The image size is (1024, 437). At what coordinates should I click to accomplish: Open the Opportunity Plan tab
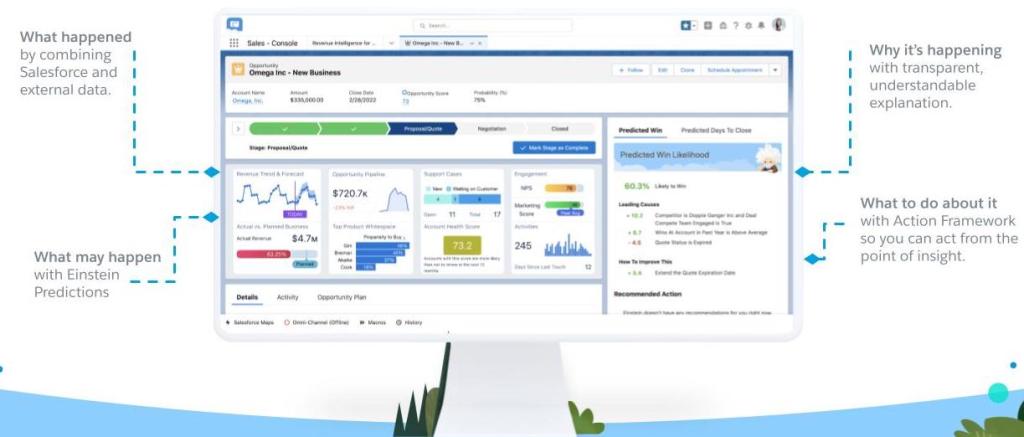point(341,298)
